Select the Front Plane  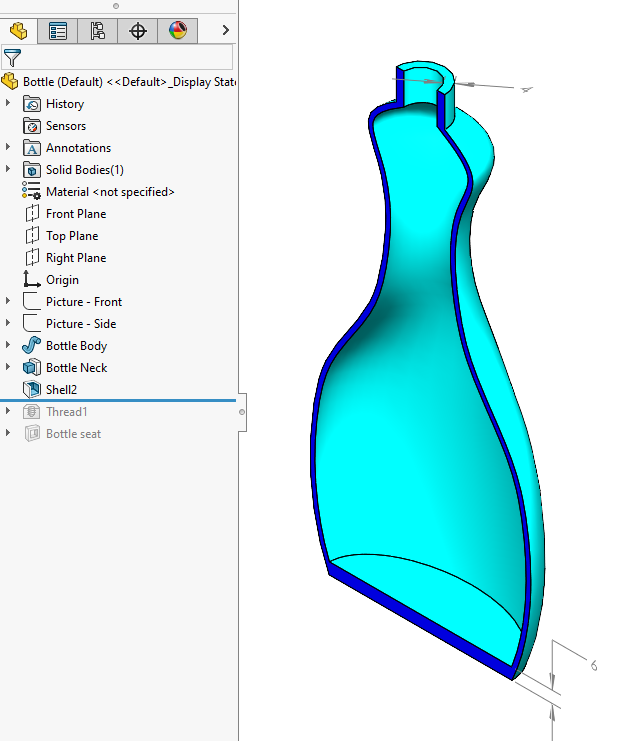75,214
